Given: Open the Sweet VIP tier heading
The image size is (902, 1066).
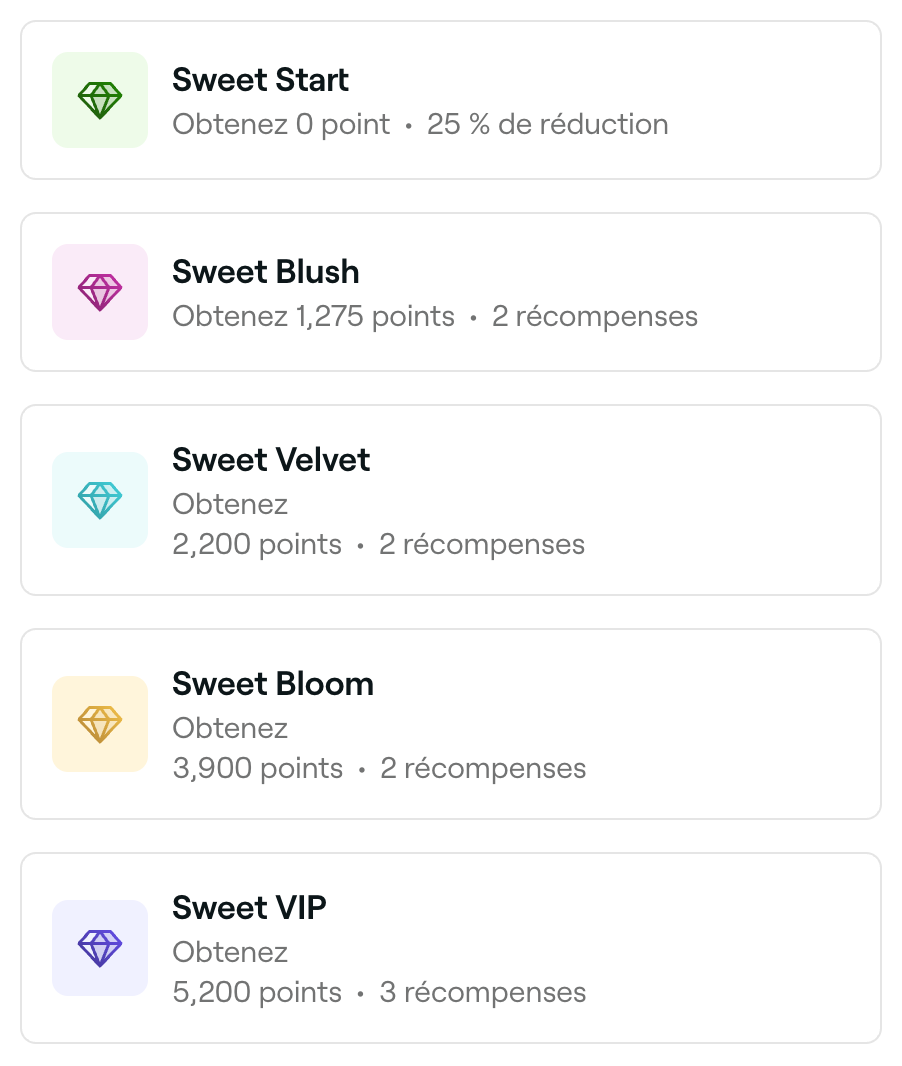Looking at the screenshot, I should [249, 908].
